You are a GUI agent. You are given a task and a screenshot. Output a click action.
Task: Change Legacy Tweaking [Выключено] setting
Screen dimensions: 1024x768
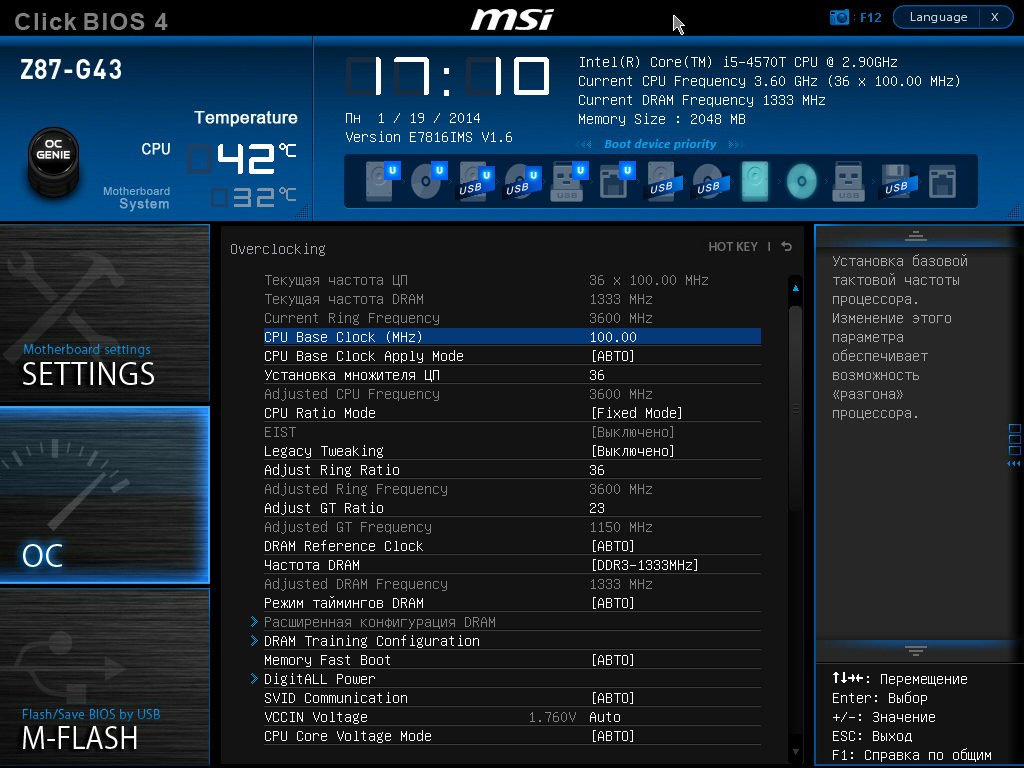(x=512, y=451)
